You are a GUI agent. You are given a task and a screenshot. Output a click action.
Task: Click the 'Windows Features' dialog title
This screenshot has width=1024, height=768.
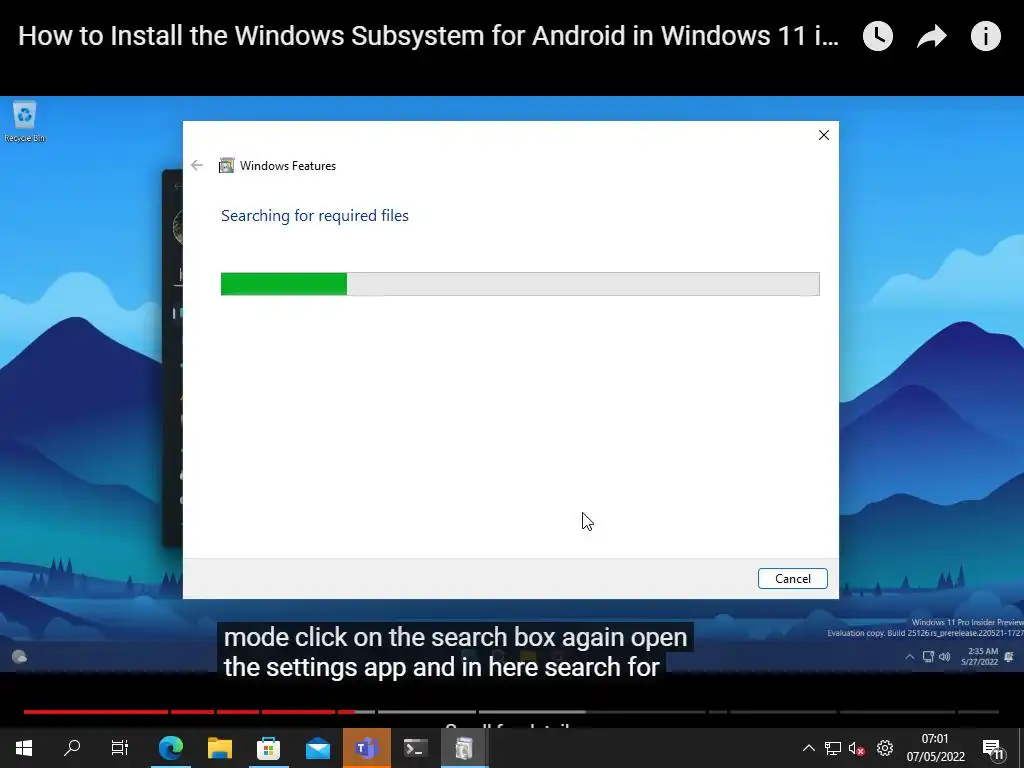tap(287, 166)
